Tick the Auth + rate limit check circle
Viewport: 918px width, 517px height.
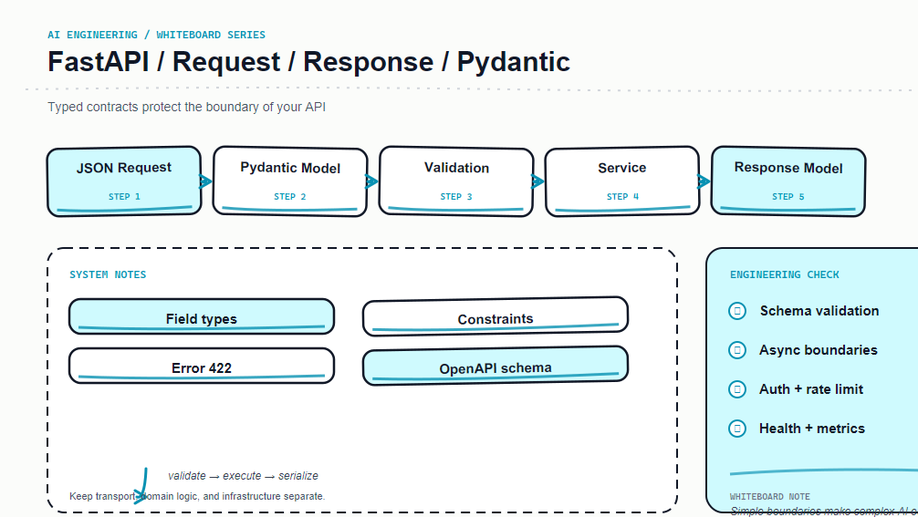point(737,389)
